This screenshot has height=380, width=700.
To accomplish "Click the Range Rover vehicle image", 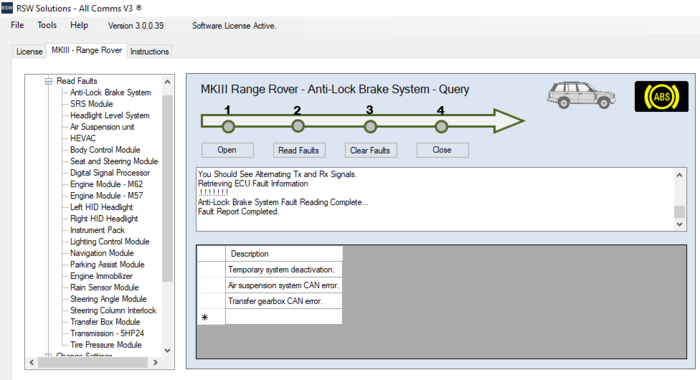I will click(581, 95).
